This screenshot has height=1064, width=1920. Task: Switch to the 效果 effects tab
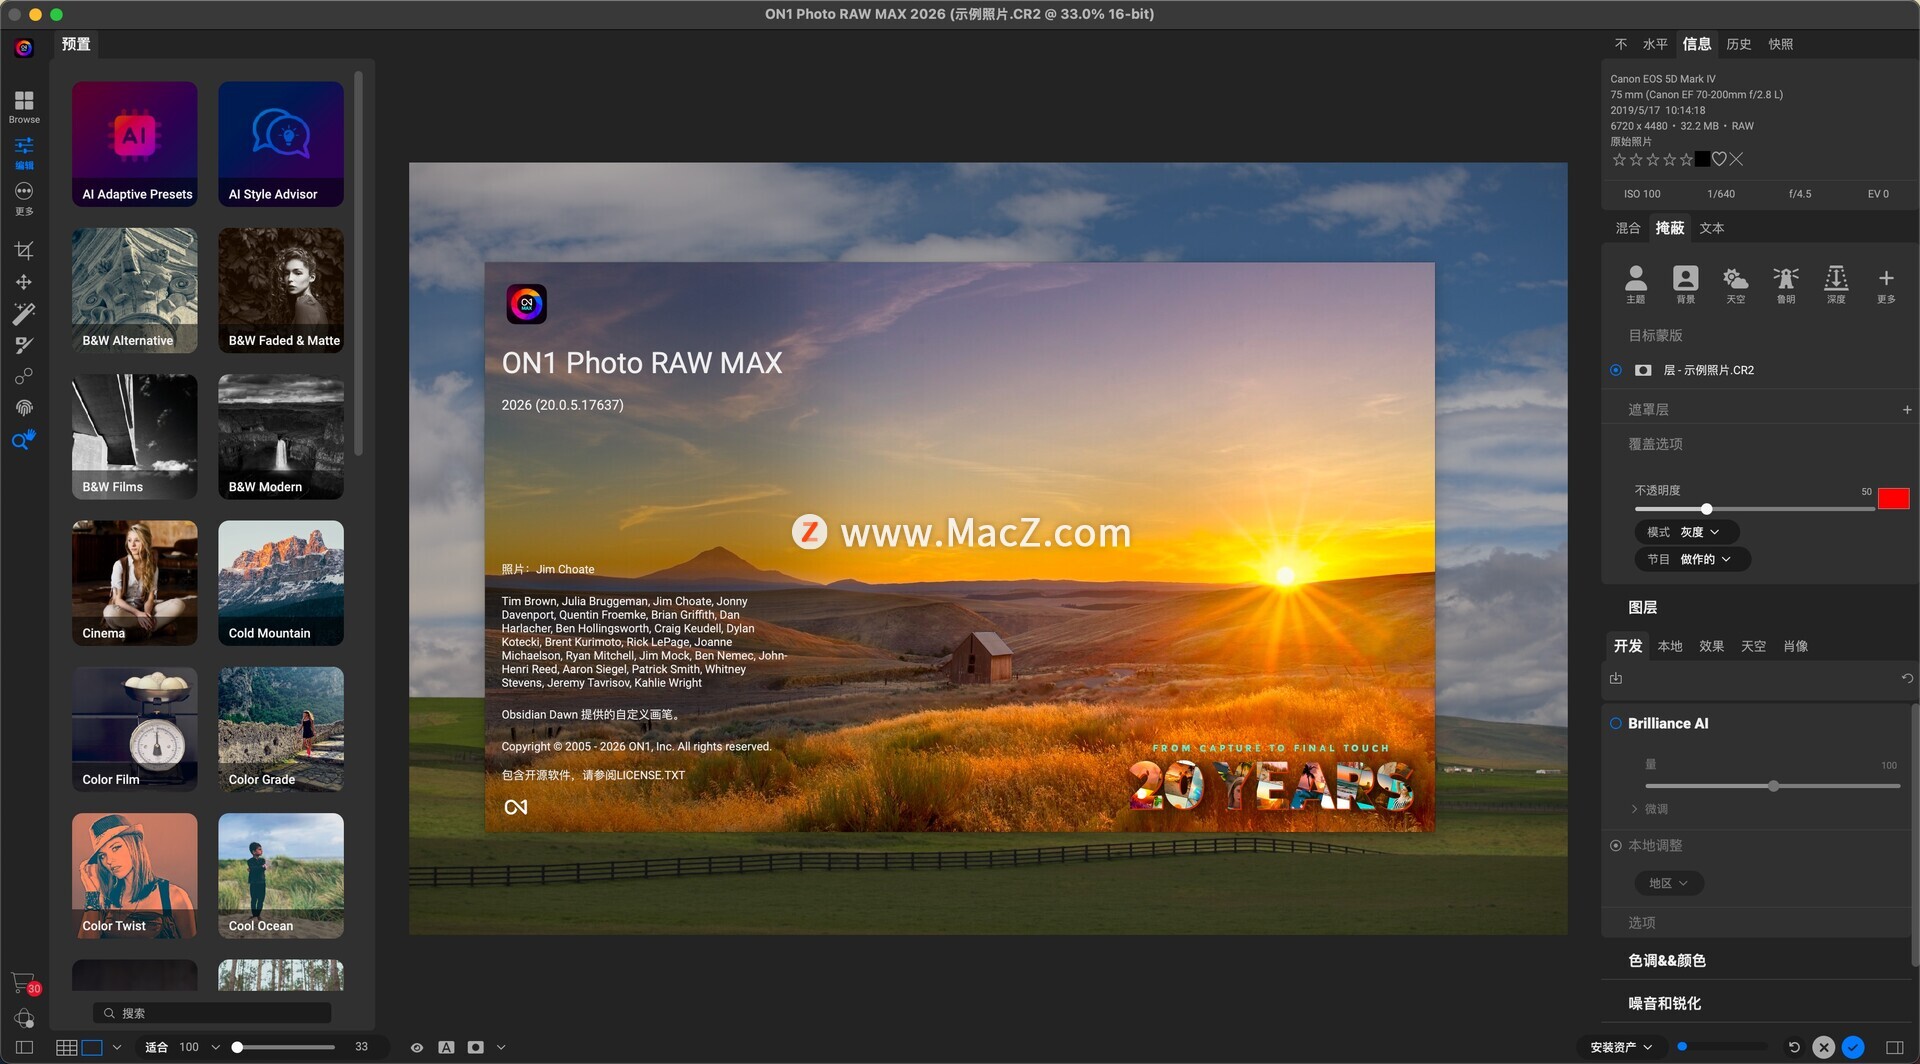coord(1711,646)
